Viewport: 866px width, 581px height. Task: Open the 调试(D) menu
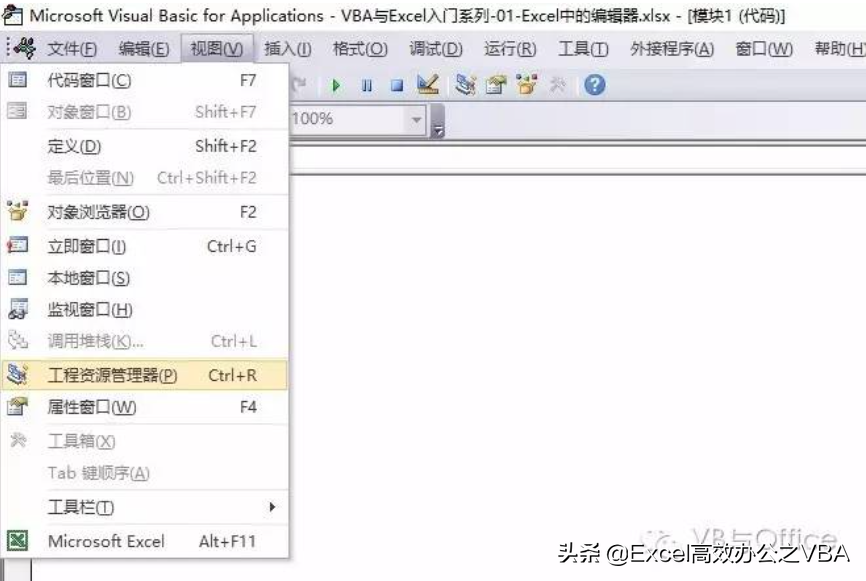pos(436,49)
